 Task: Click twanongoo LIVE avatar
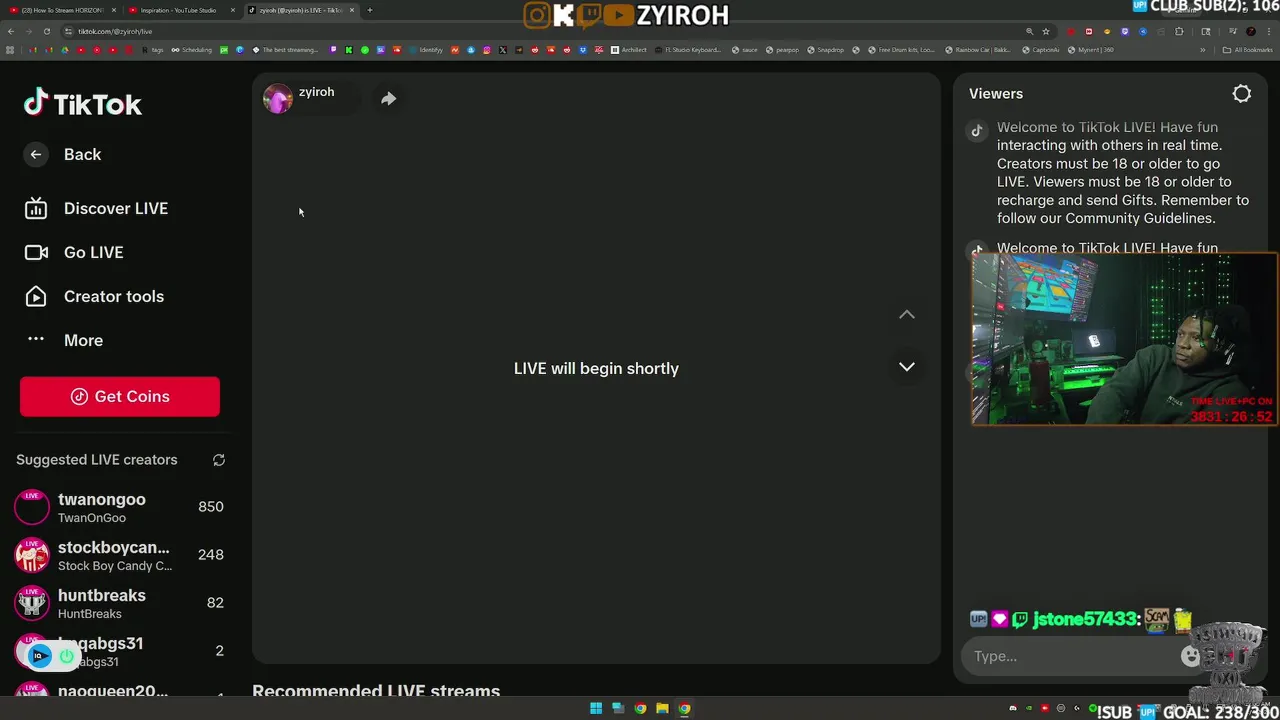tap(32, 507)
